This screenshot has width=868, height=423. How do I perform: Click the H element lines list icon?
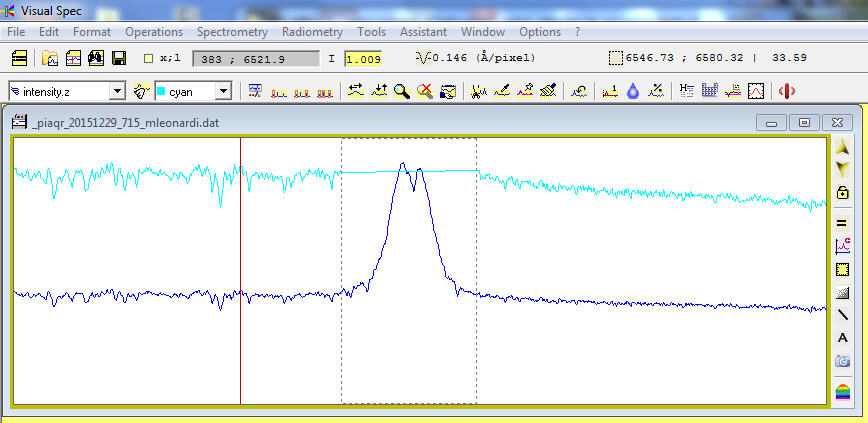686,91
